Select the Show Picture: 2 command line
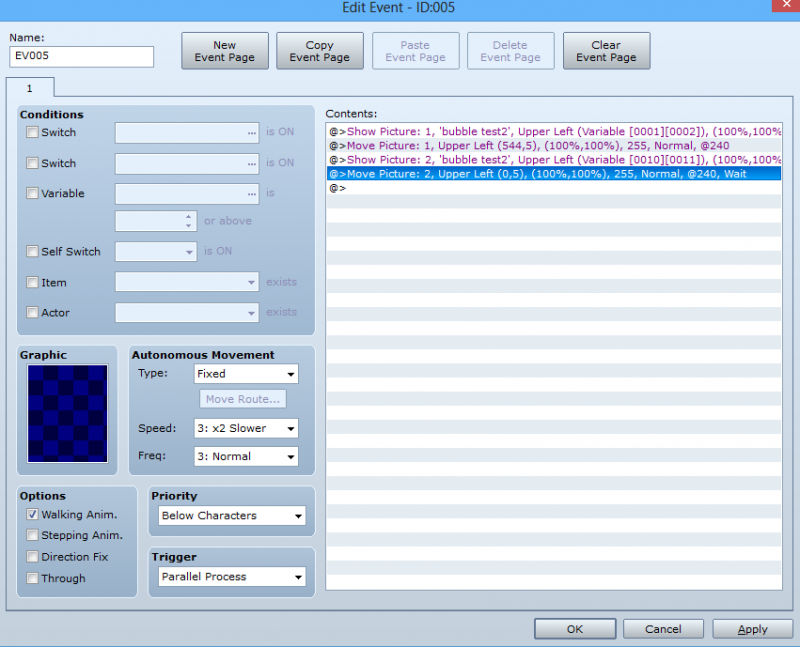This screenshot has width=800, height=647. (554, 160)
